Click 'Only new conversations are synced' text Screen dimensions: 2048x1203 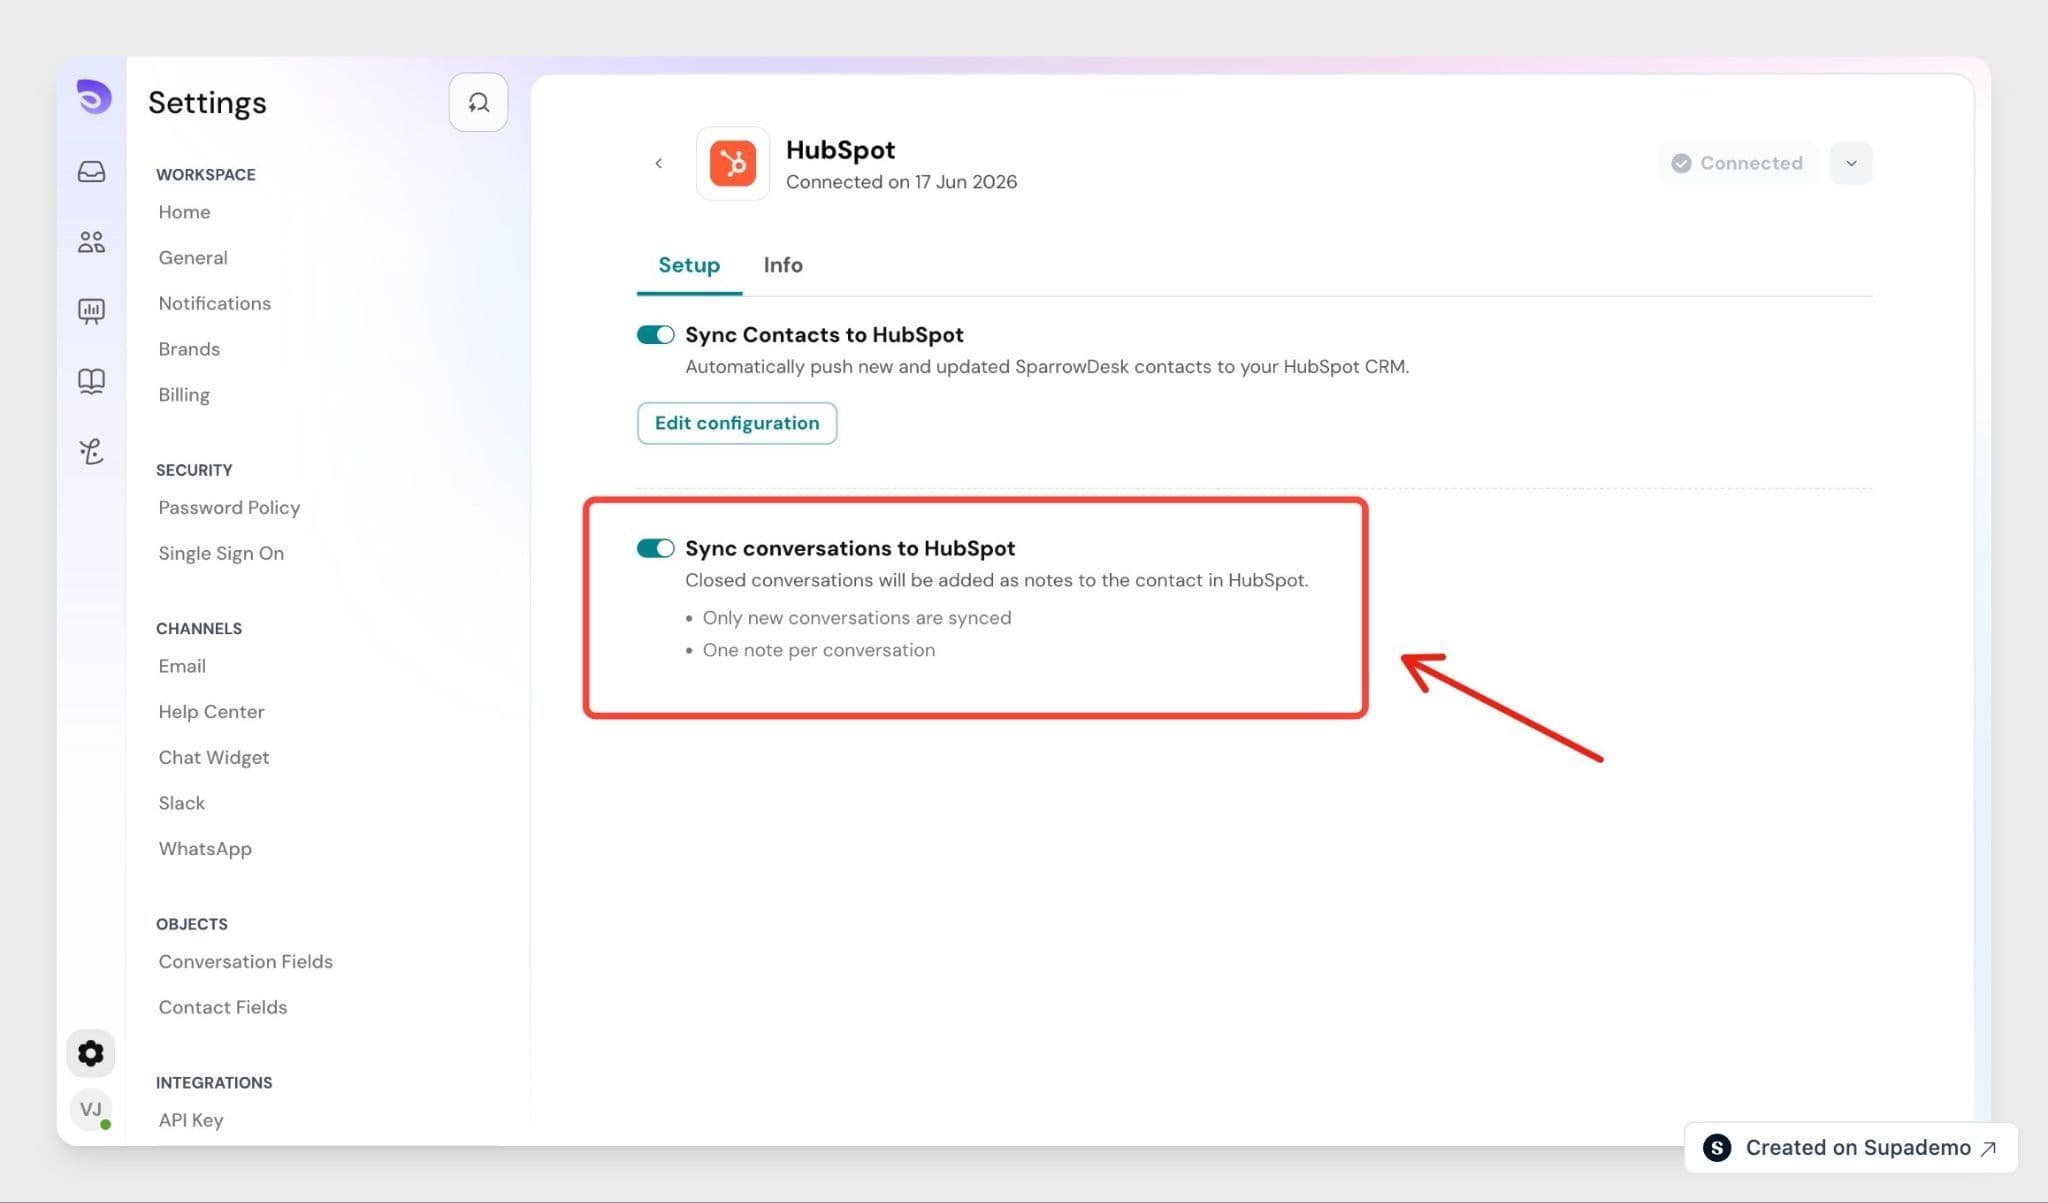[857, 618]
